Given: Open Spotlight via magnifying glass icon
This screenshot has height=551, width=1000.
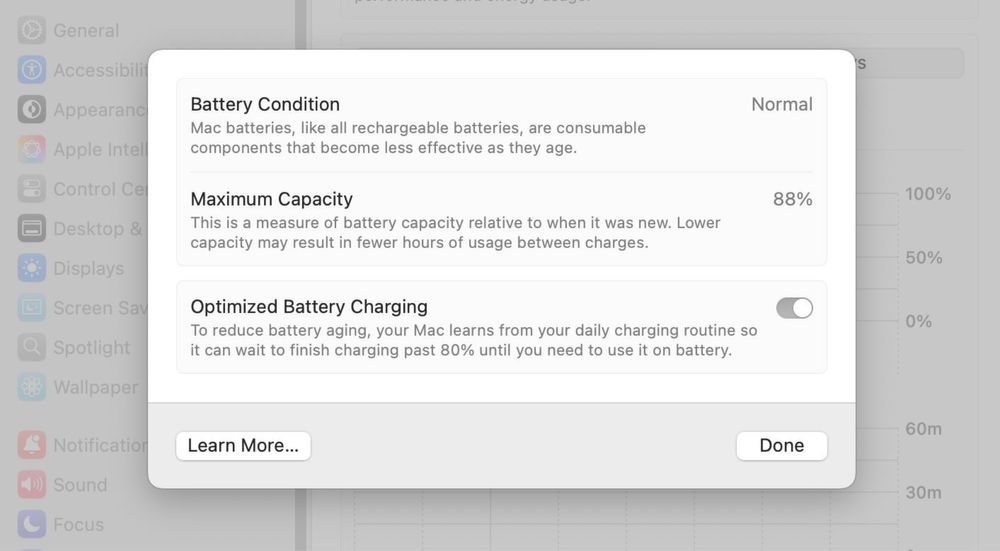Looking at the screenshot, I should click(32, 347).
